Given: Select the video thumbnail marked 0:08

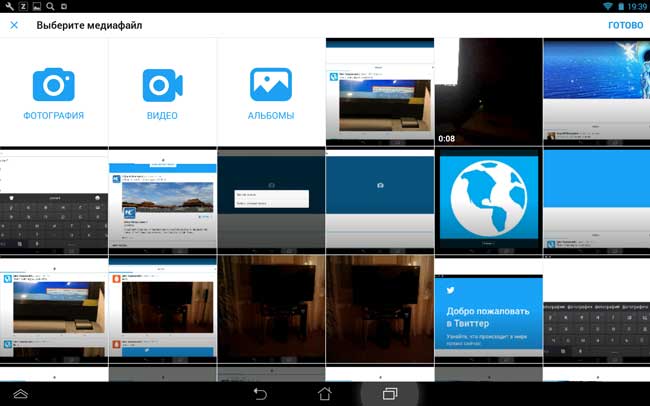Looking at the screenshot, I should click(488, 92).
